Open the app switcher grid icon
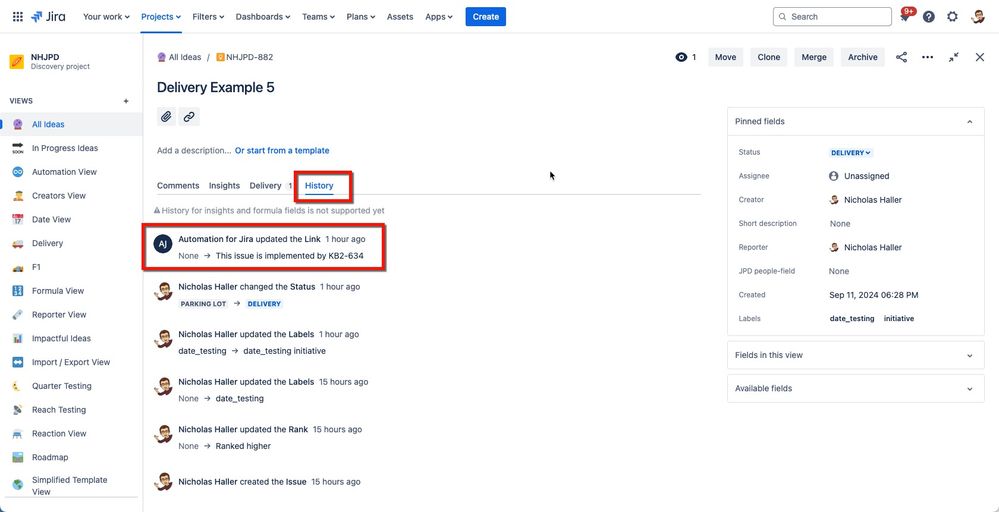Screen dimensions: 999x512 pos(18,17)
